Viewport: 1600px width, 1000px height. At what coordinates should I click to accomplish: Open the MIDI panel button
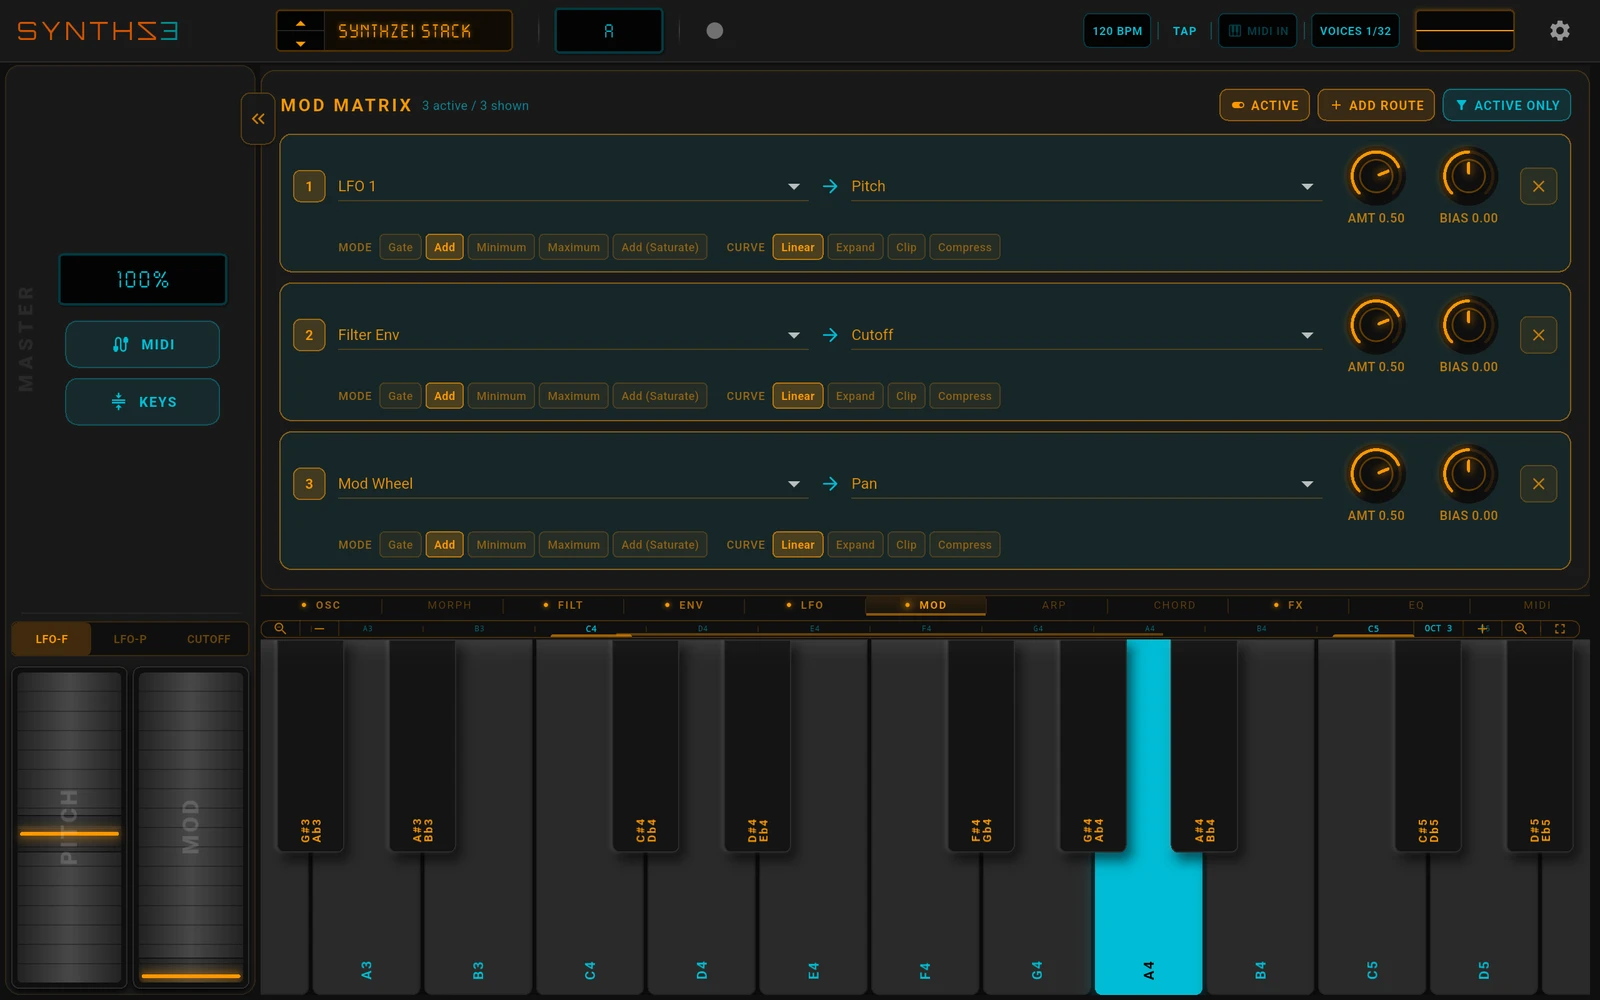pyautogui.click(x=143, y=344)
